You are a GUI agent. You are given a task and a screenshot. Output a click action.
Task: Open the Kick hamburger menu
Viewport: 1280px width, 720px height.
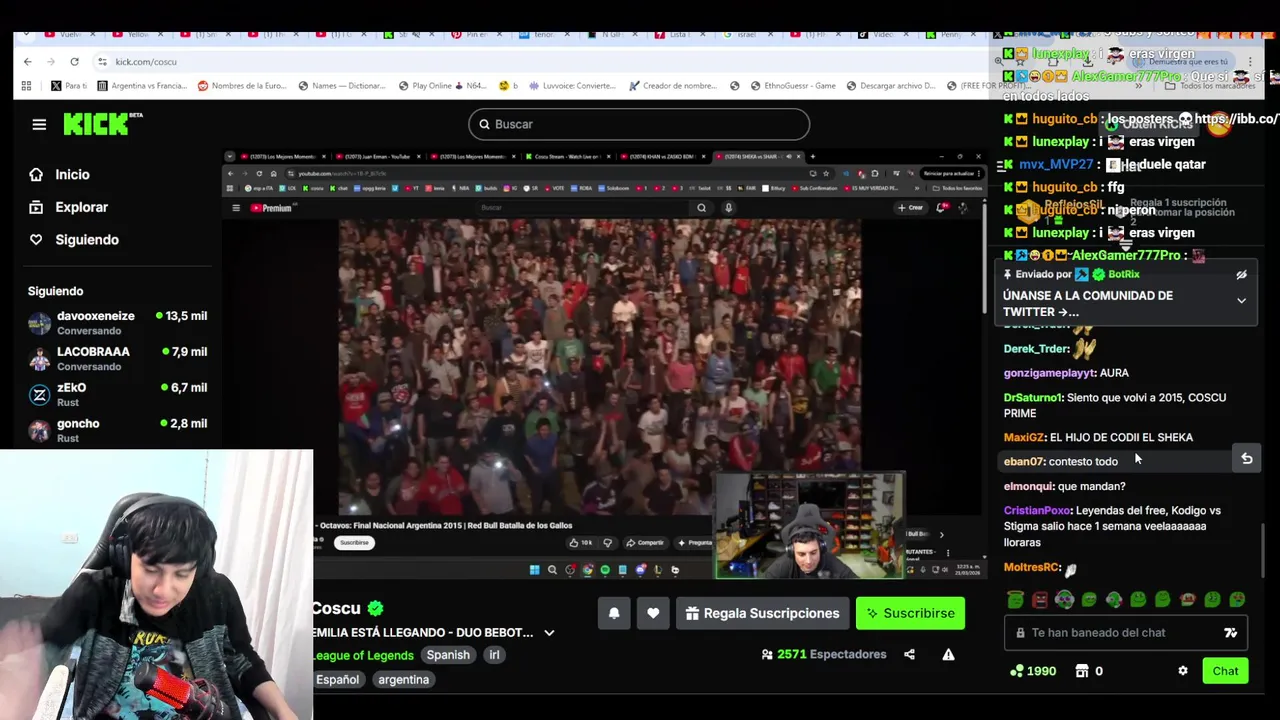39,124
